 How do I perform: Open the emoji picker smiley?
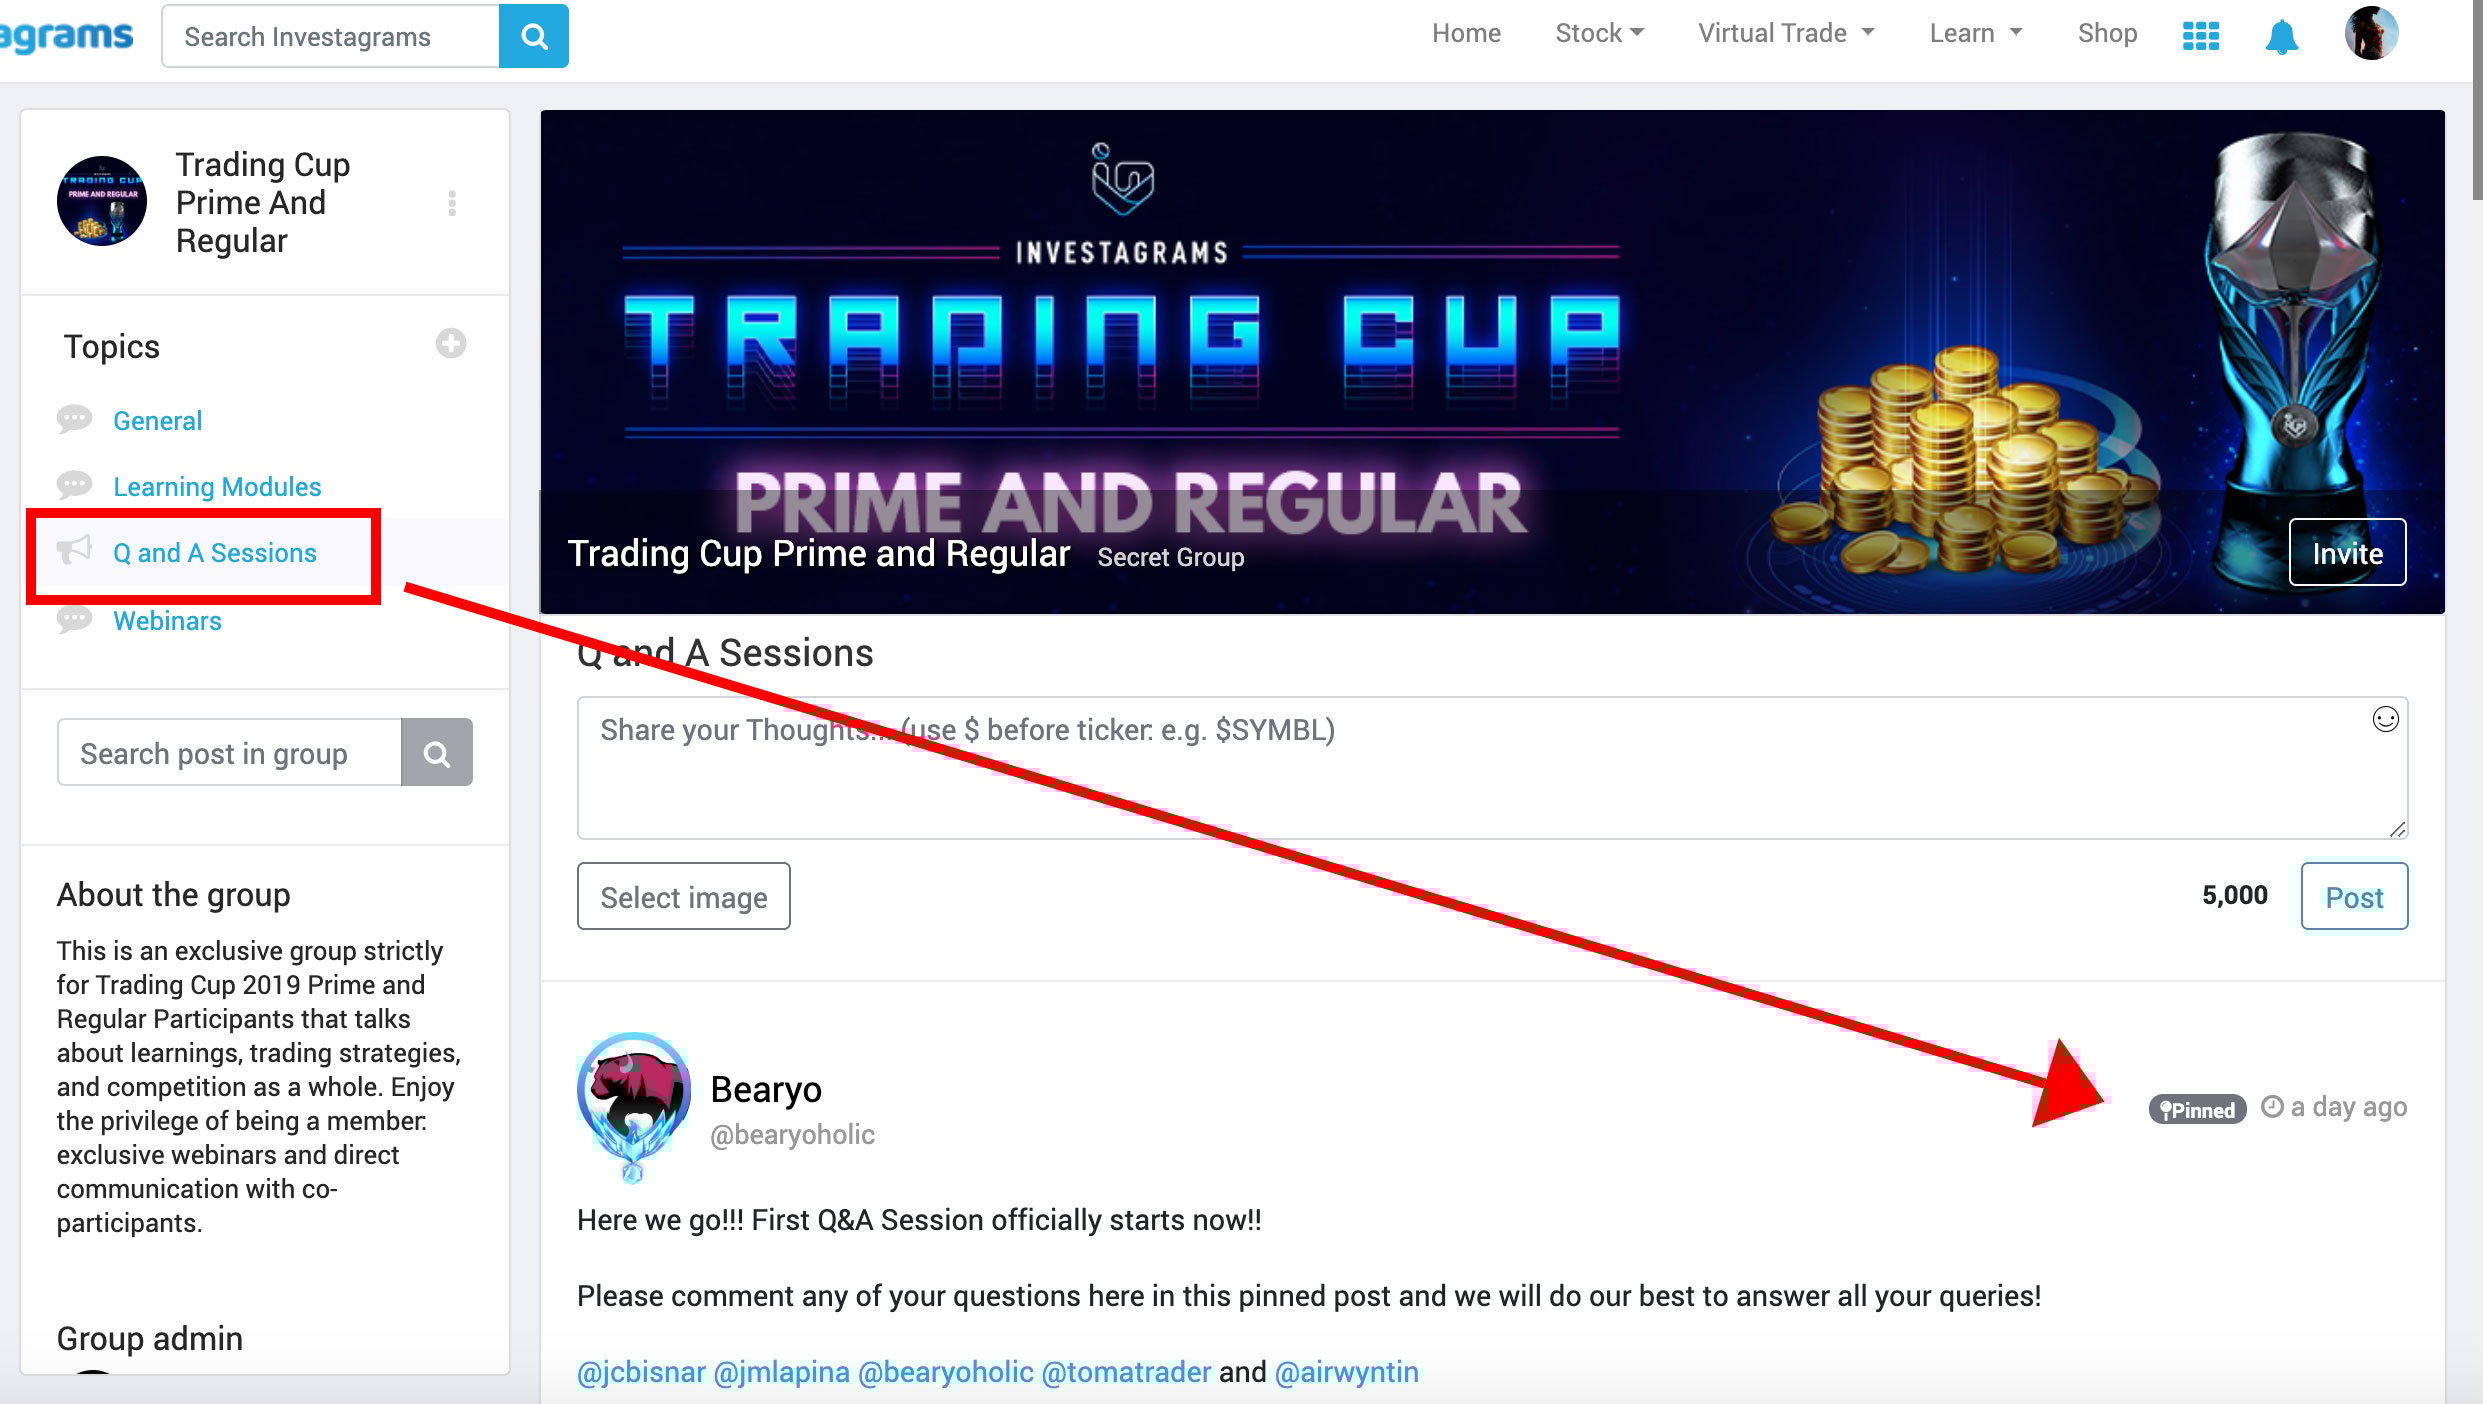coord(2385,719)
